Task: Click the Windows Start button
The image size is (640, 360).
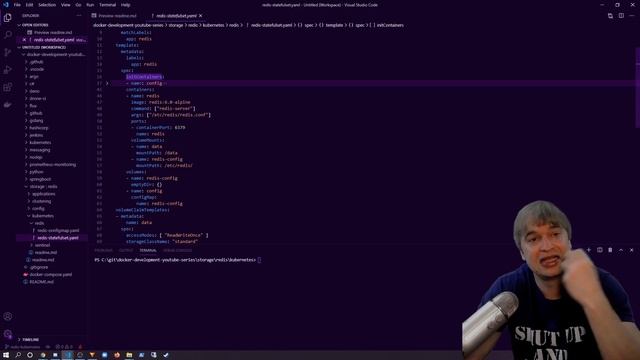Action: tap(6, 355)
